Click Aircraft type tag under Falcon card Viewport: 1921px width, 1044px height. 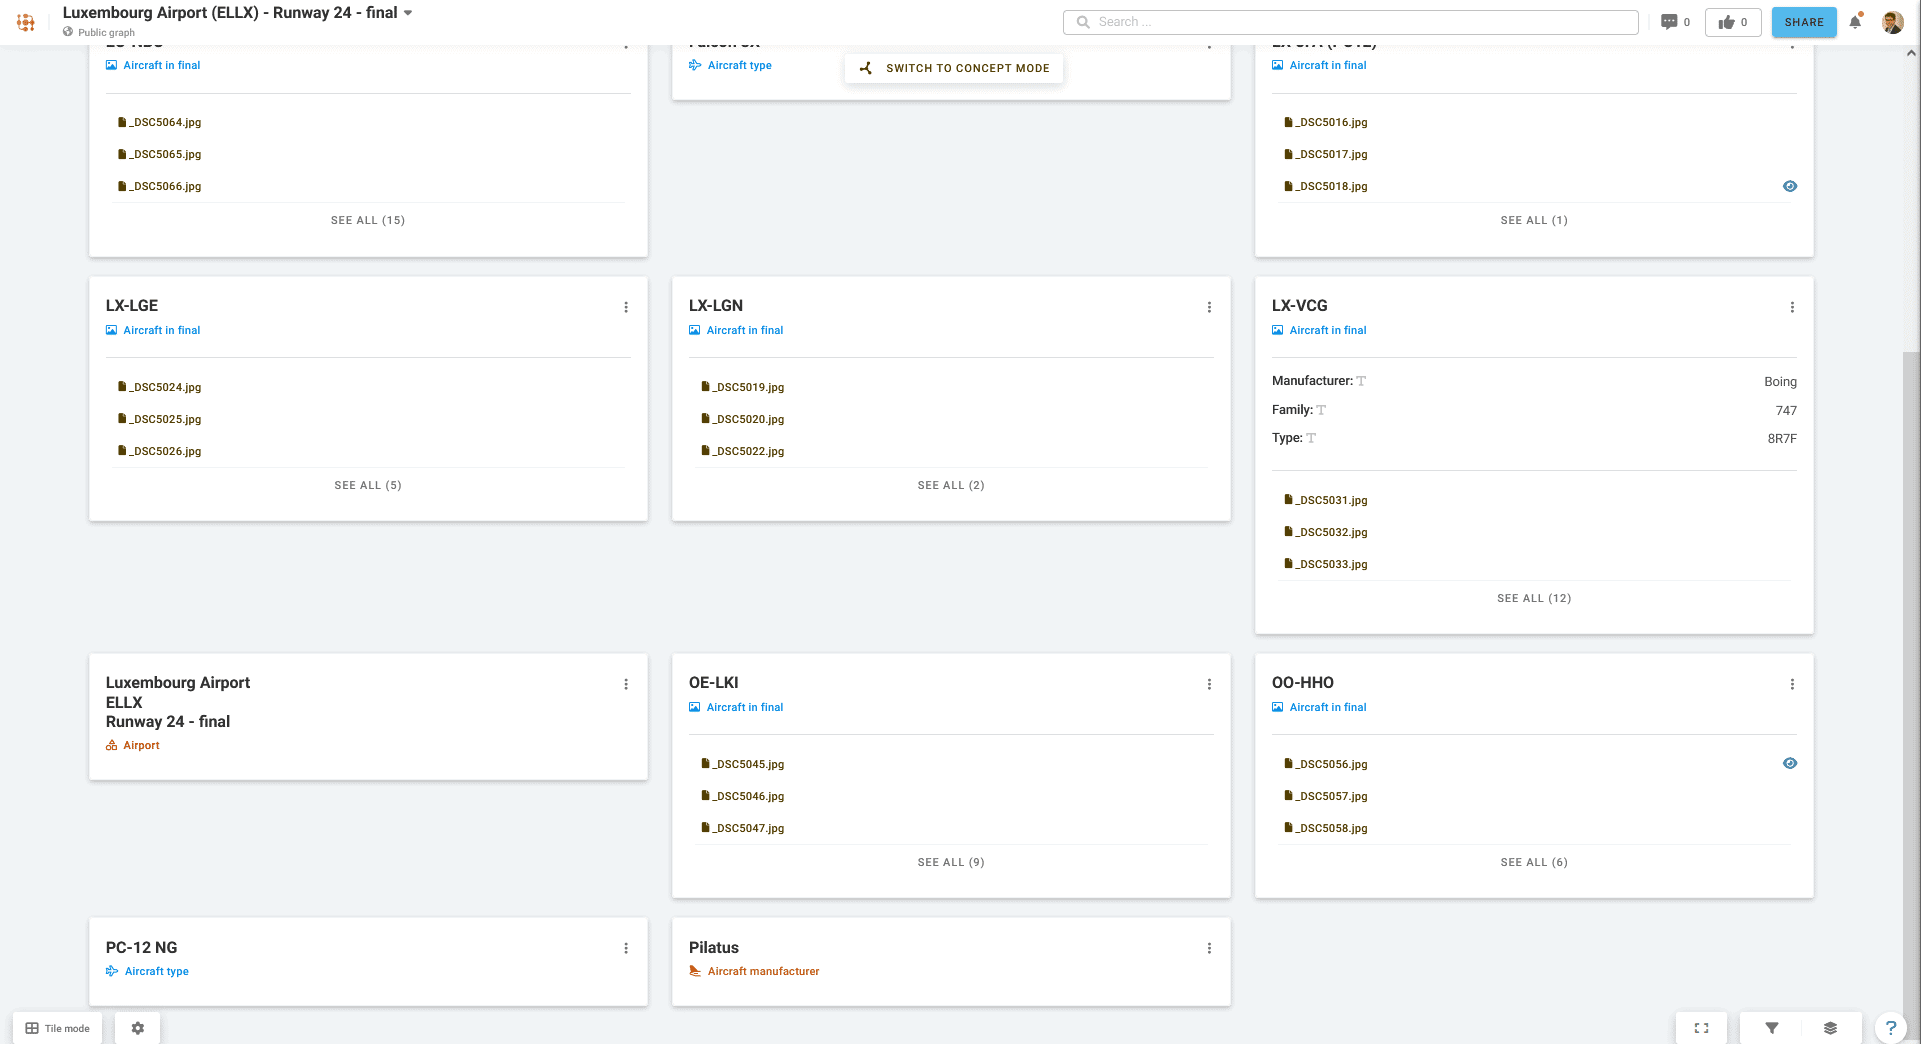tap(730, 65)
